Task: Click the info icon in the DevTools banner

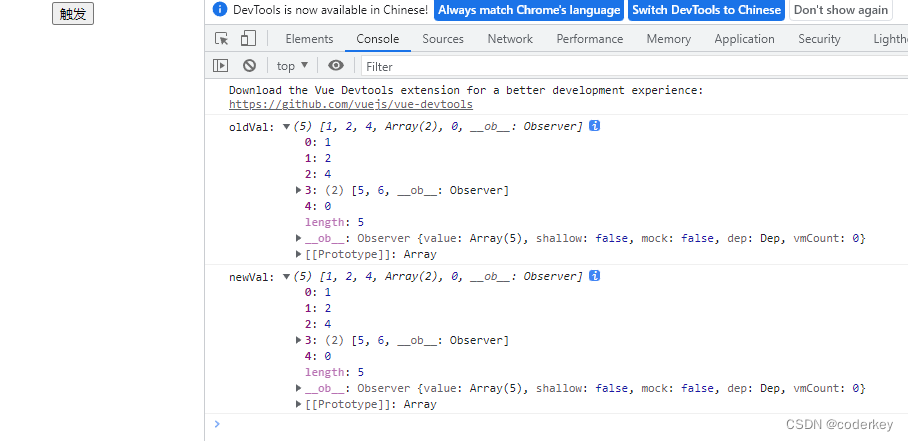Action: pyautogui.click(x=219, y=9)
